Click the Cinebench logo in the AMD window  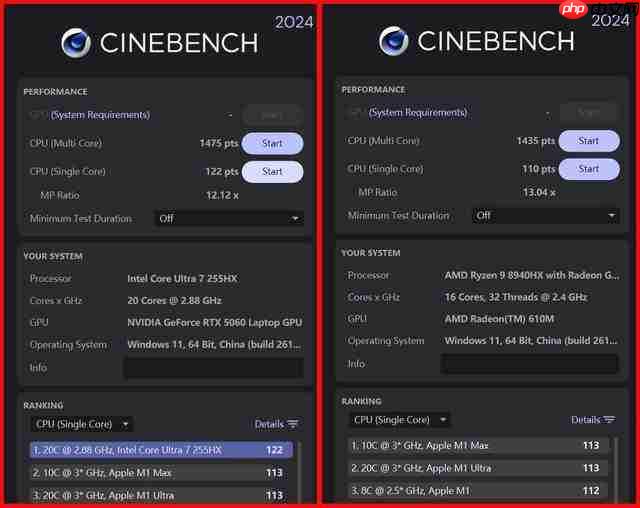coord(394,41)
